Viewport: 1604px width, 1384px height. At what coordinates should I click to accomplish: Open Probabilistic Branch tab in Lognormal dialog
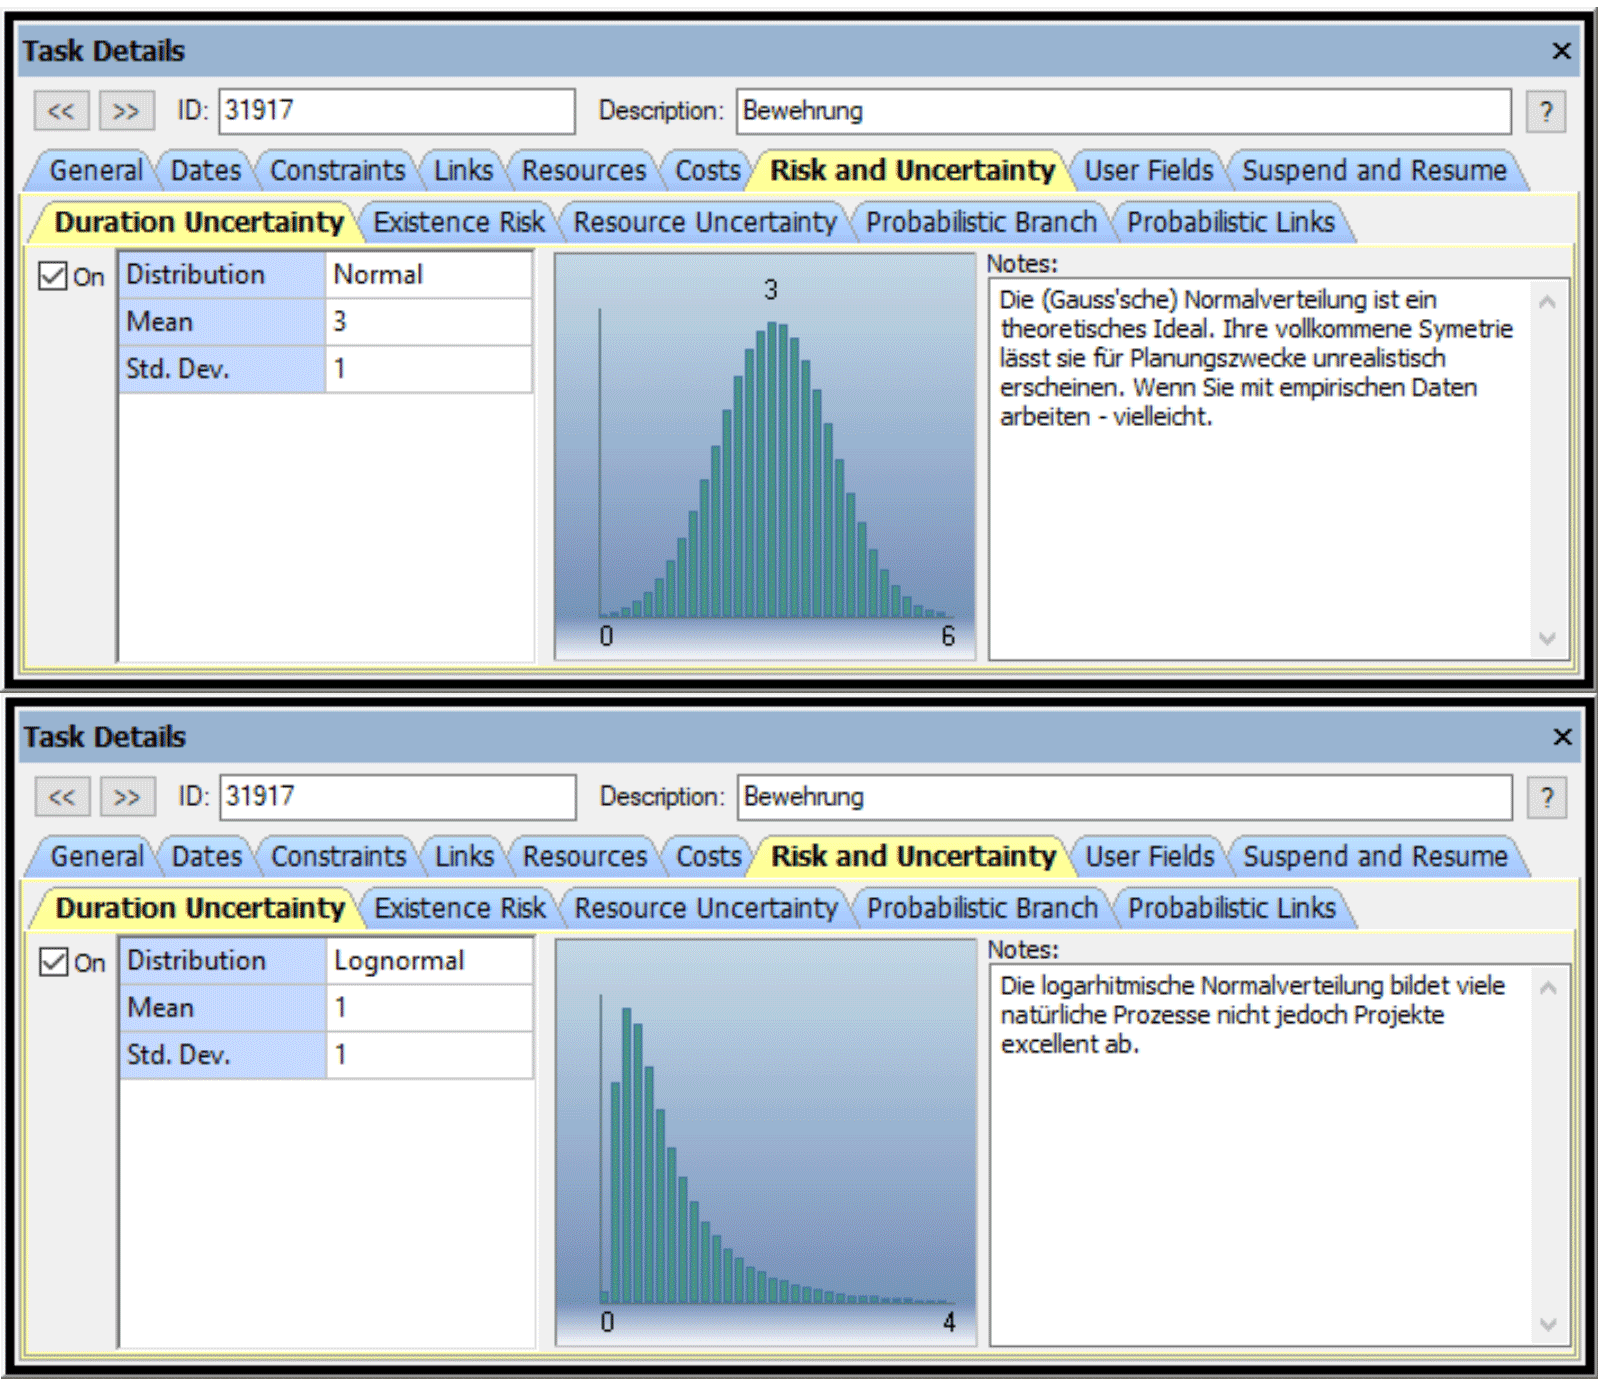coord(982,908)
